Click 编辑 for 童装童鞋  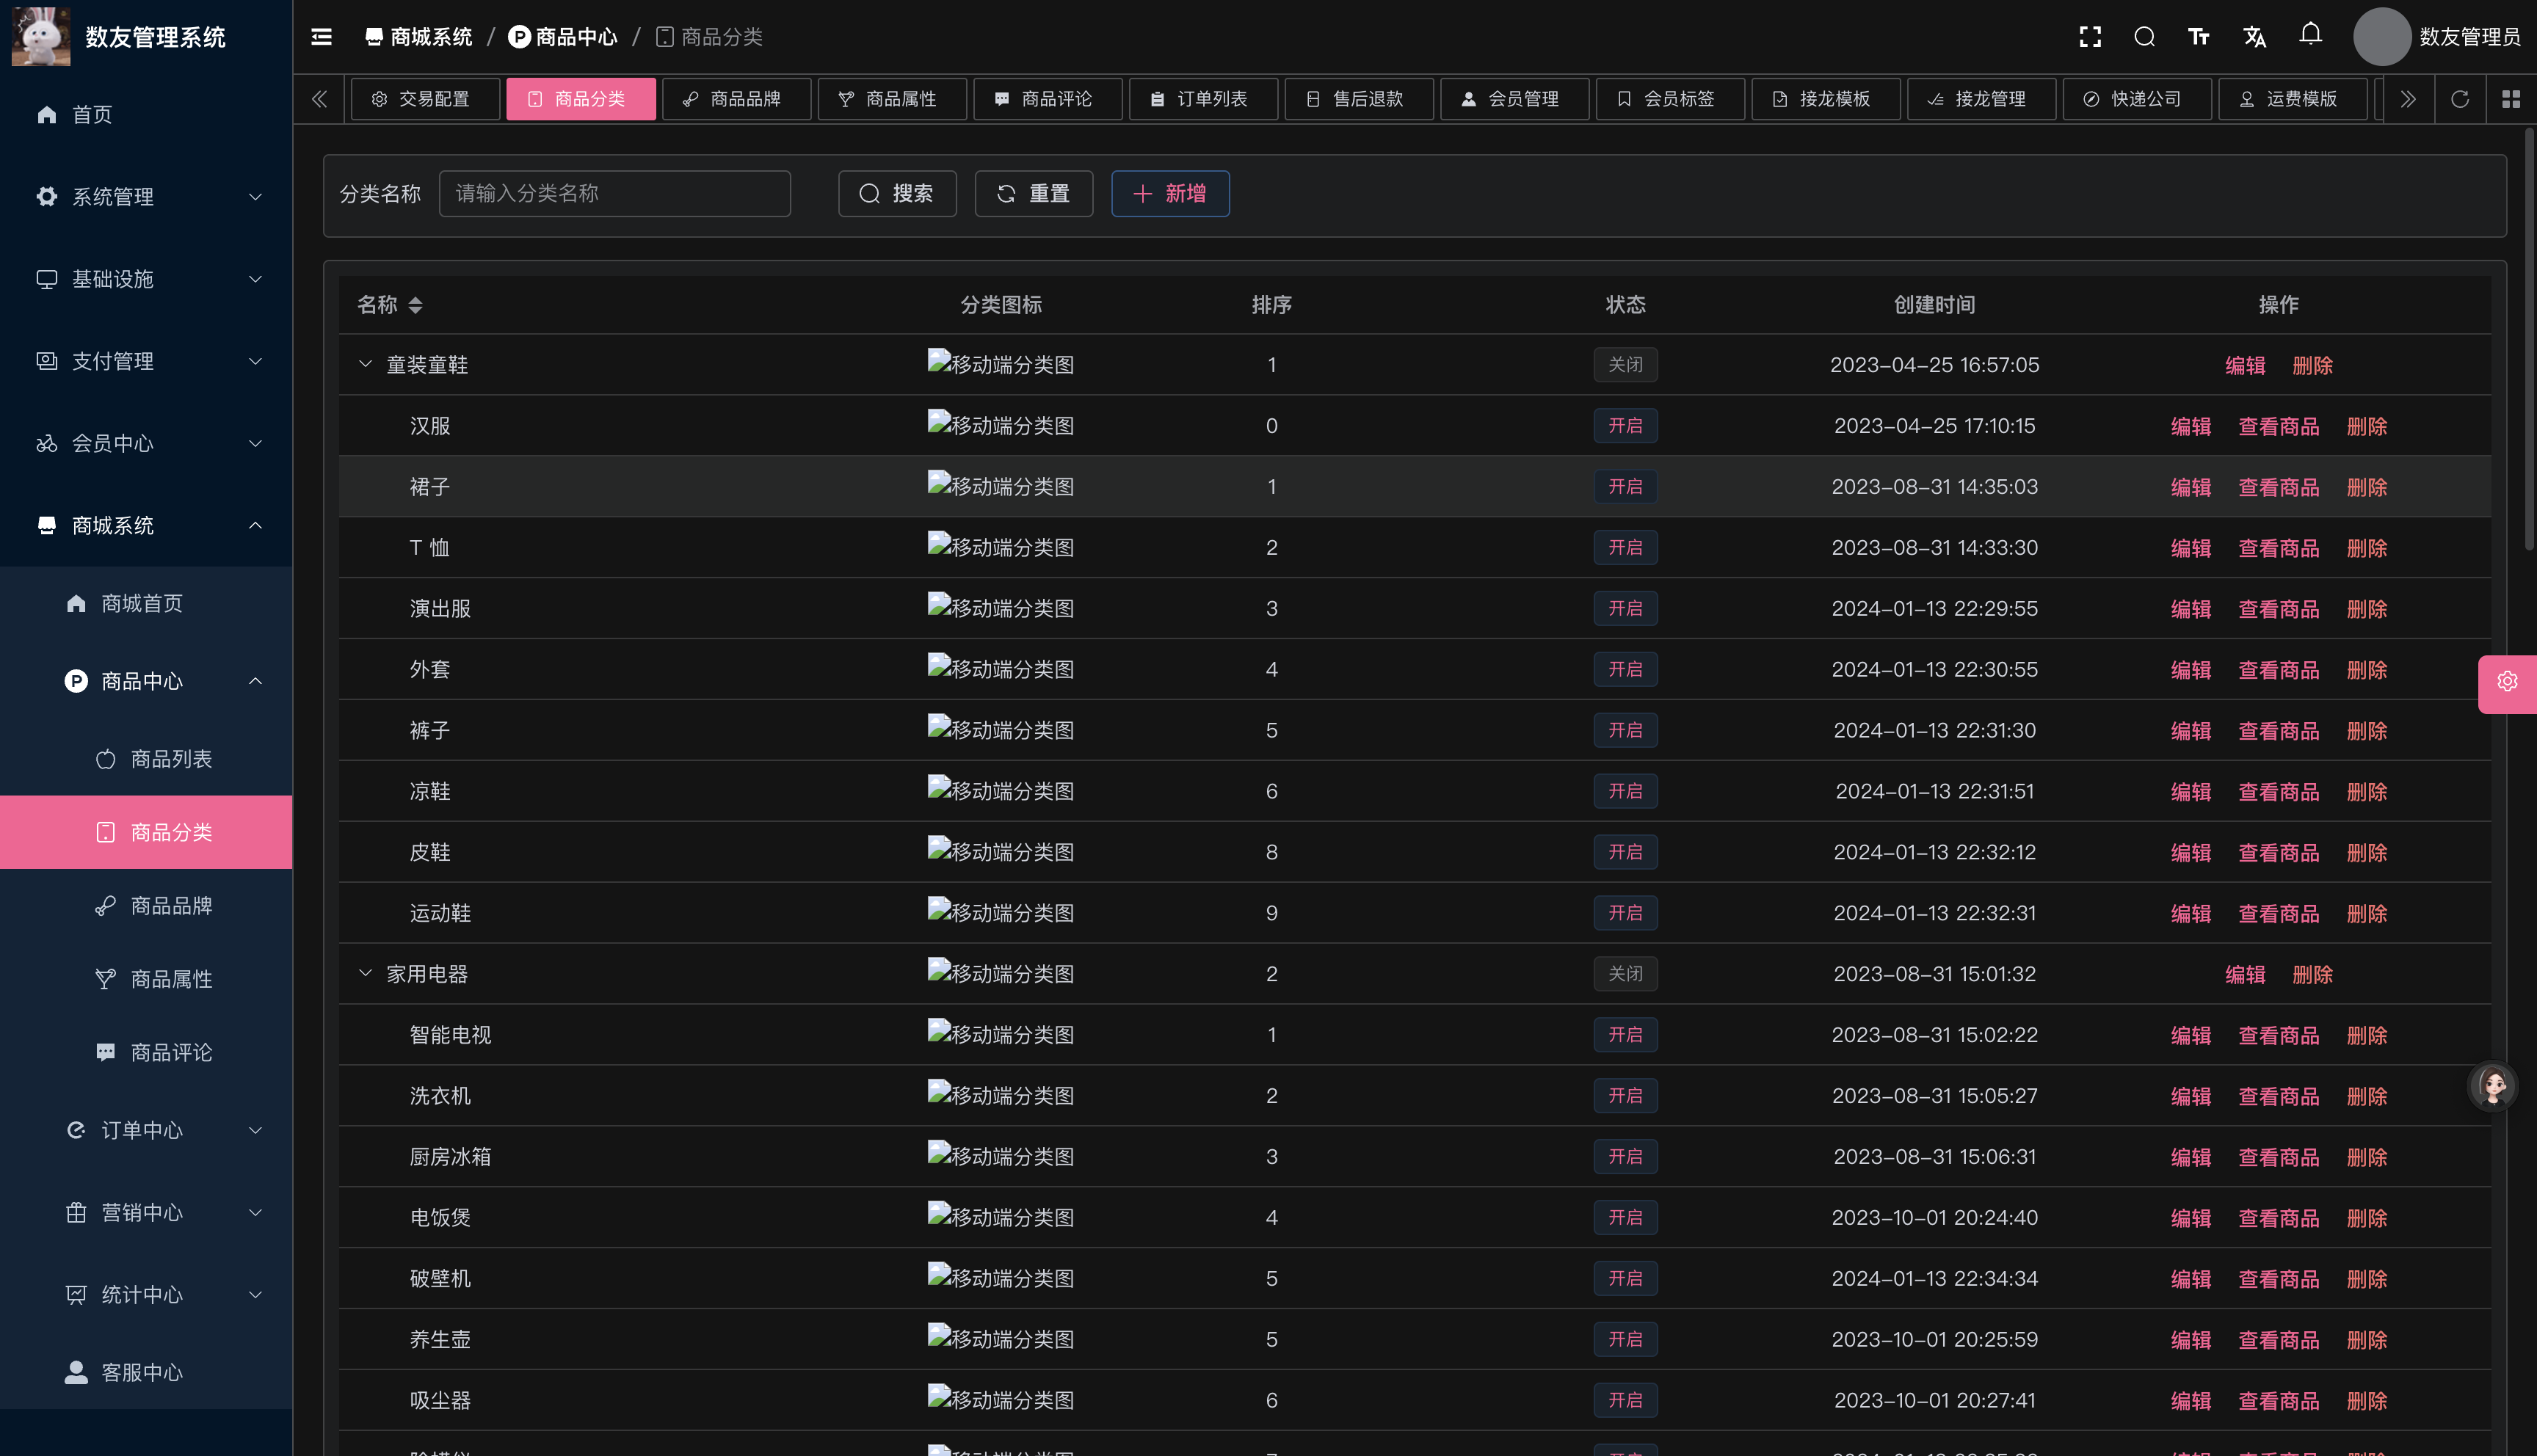(x=2245, y=366)
